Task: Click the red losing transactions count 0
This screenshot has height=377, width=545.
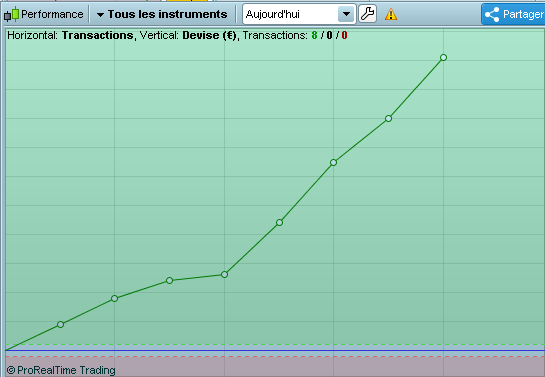Action: tap(344, 35)
